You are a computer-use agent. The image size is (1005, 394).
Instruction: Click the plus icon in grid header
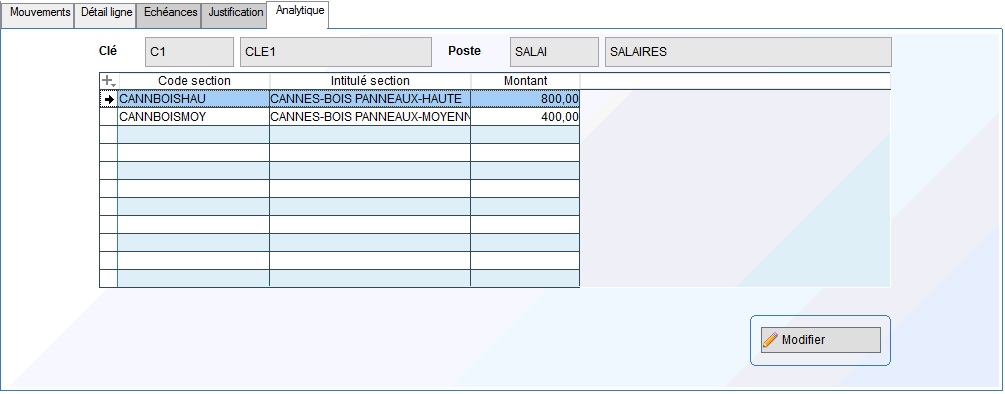click(108, 81)
